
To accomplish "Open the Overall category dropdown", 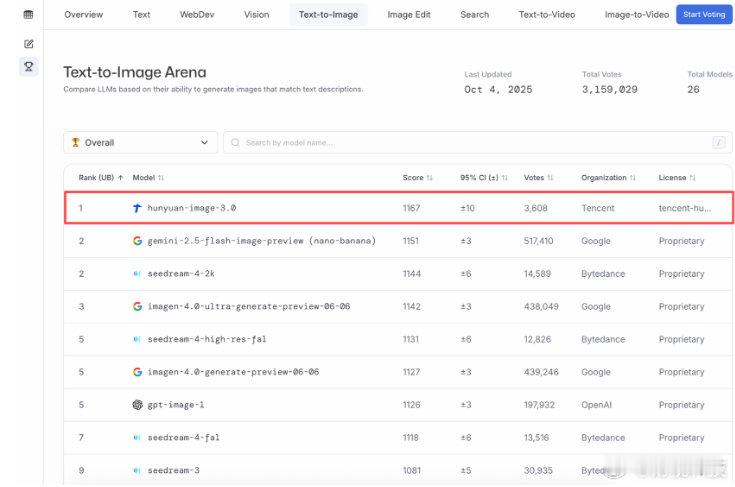I will (x=140, y=143).
